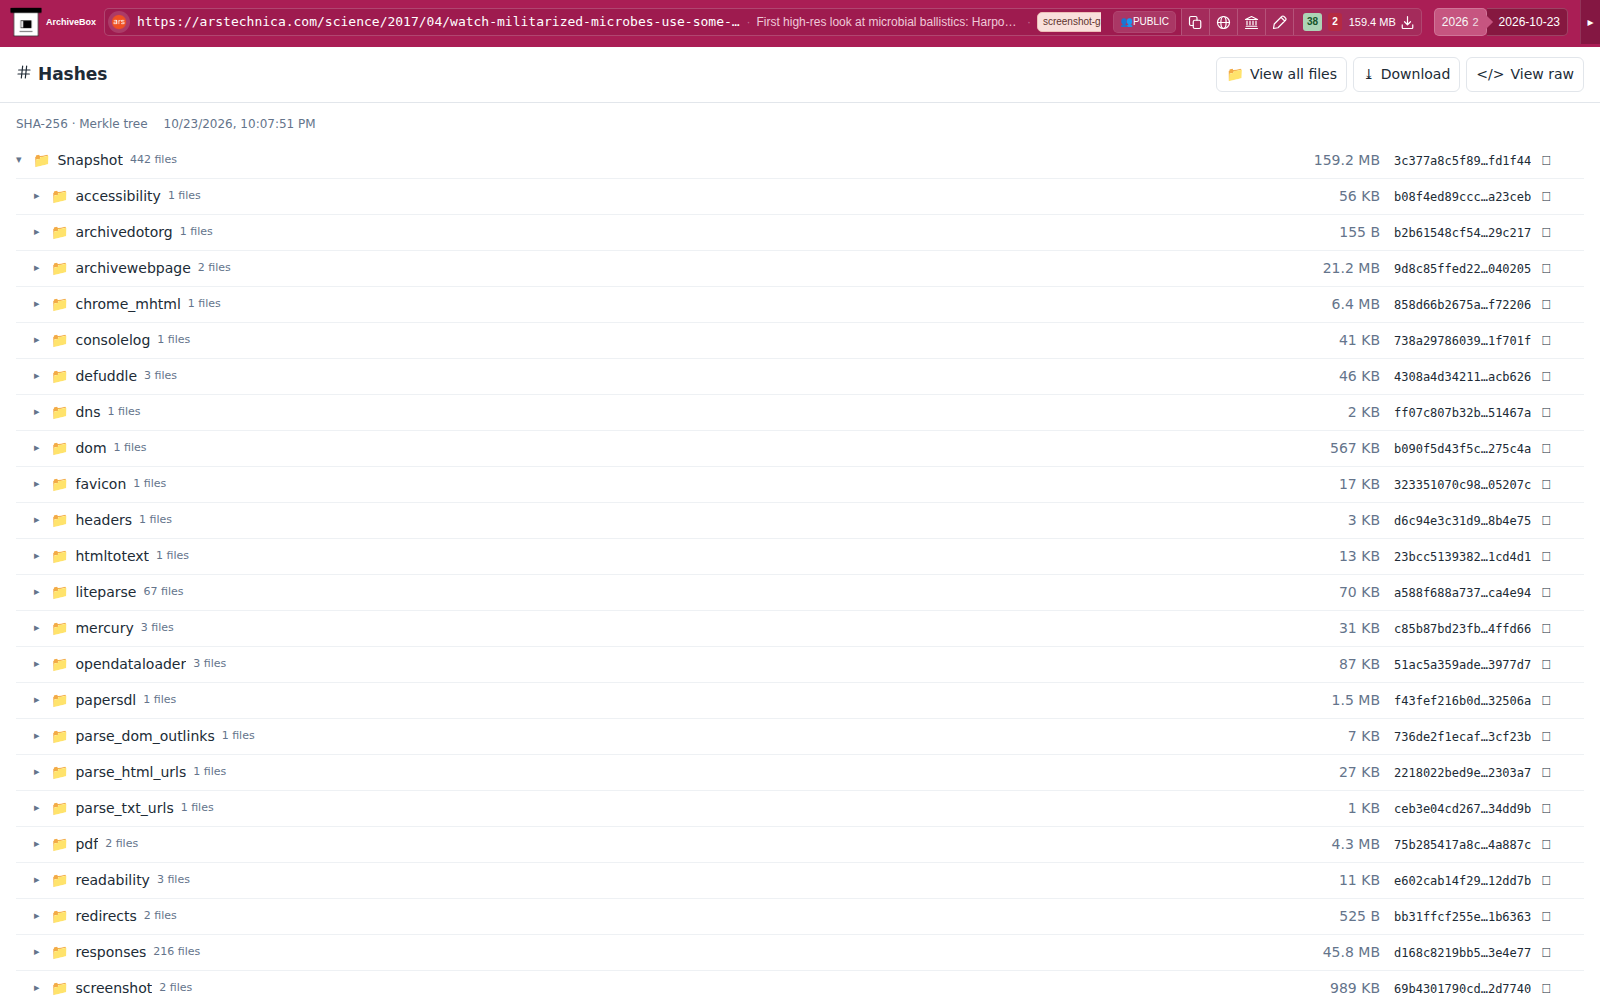Expand the archivedotorg folder
Image resolution: width=1600 pixels, height=1000 pixels.
point(37,232)
